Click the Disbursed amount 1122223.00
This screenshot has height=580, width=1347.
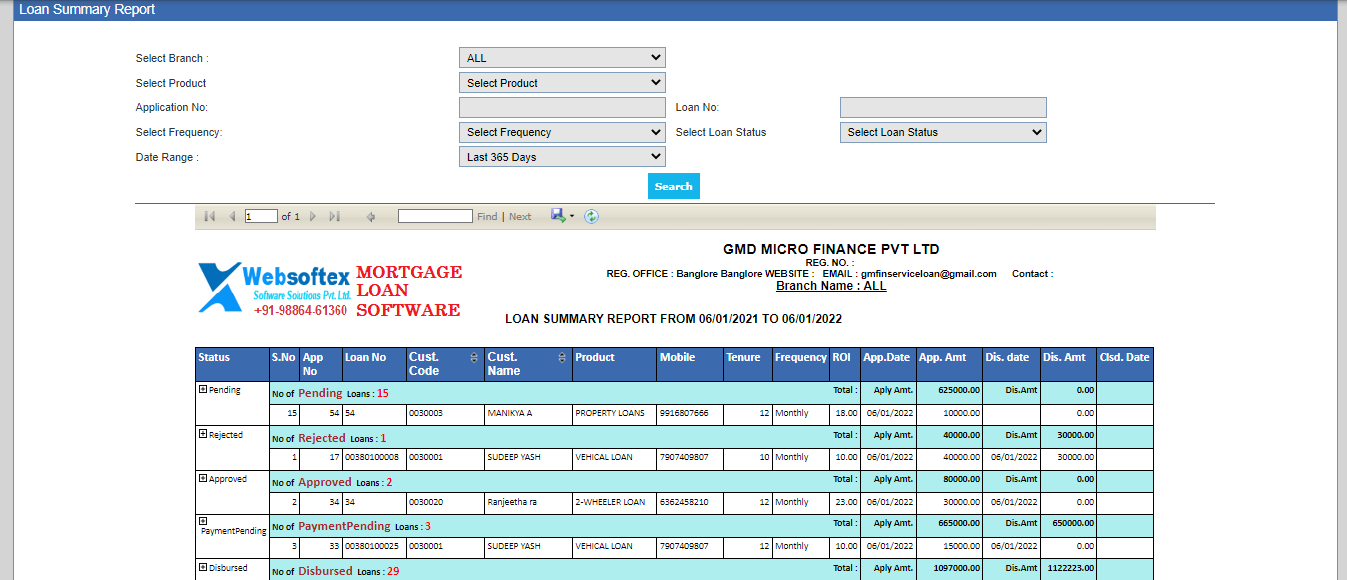point(1072,569)
